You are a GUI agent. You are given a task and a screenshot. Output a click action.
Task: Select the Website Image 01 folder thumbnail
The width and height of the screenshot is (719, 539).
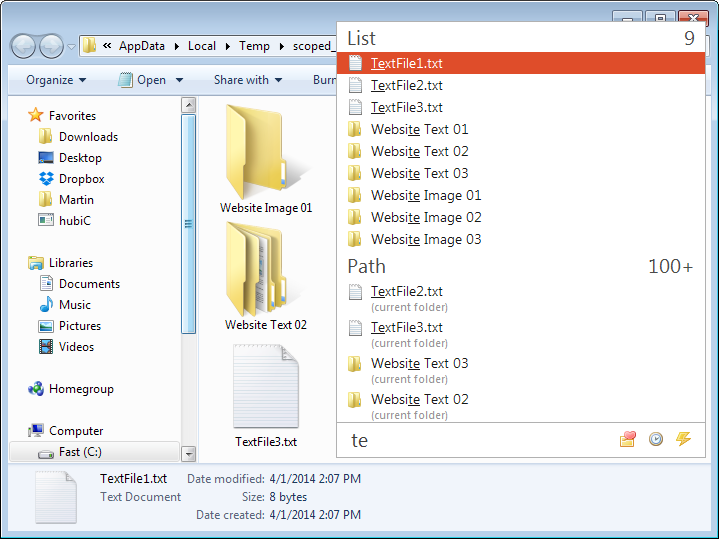point(266,159)
